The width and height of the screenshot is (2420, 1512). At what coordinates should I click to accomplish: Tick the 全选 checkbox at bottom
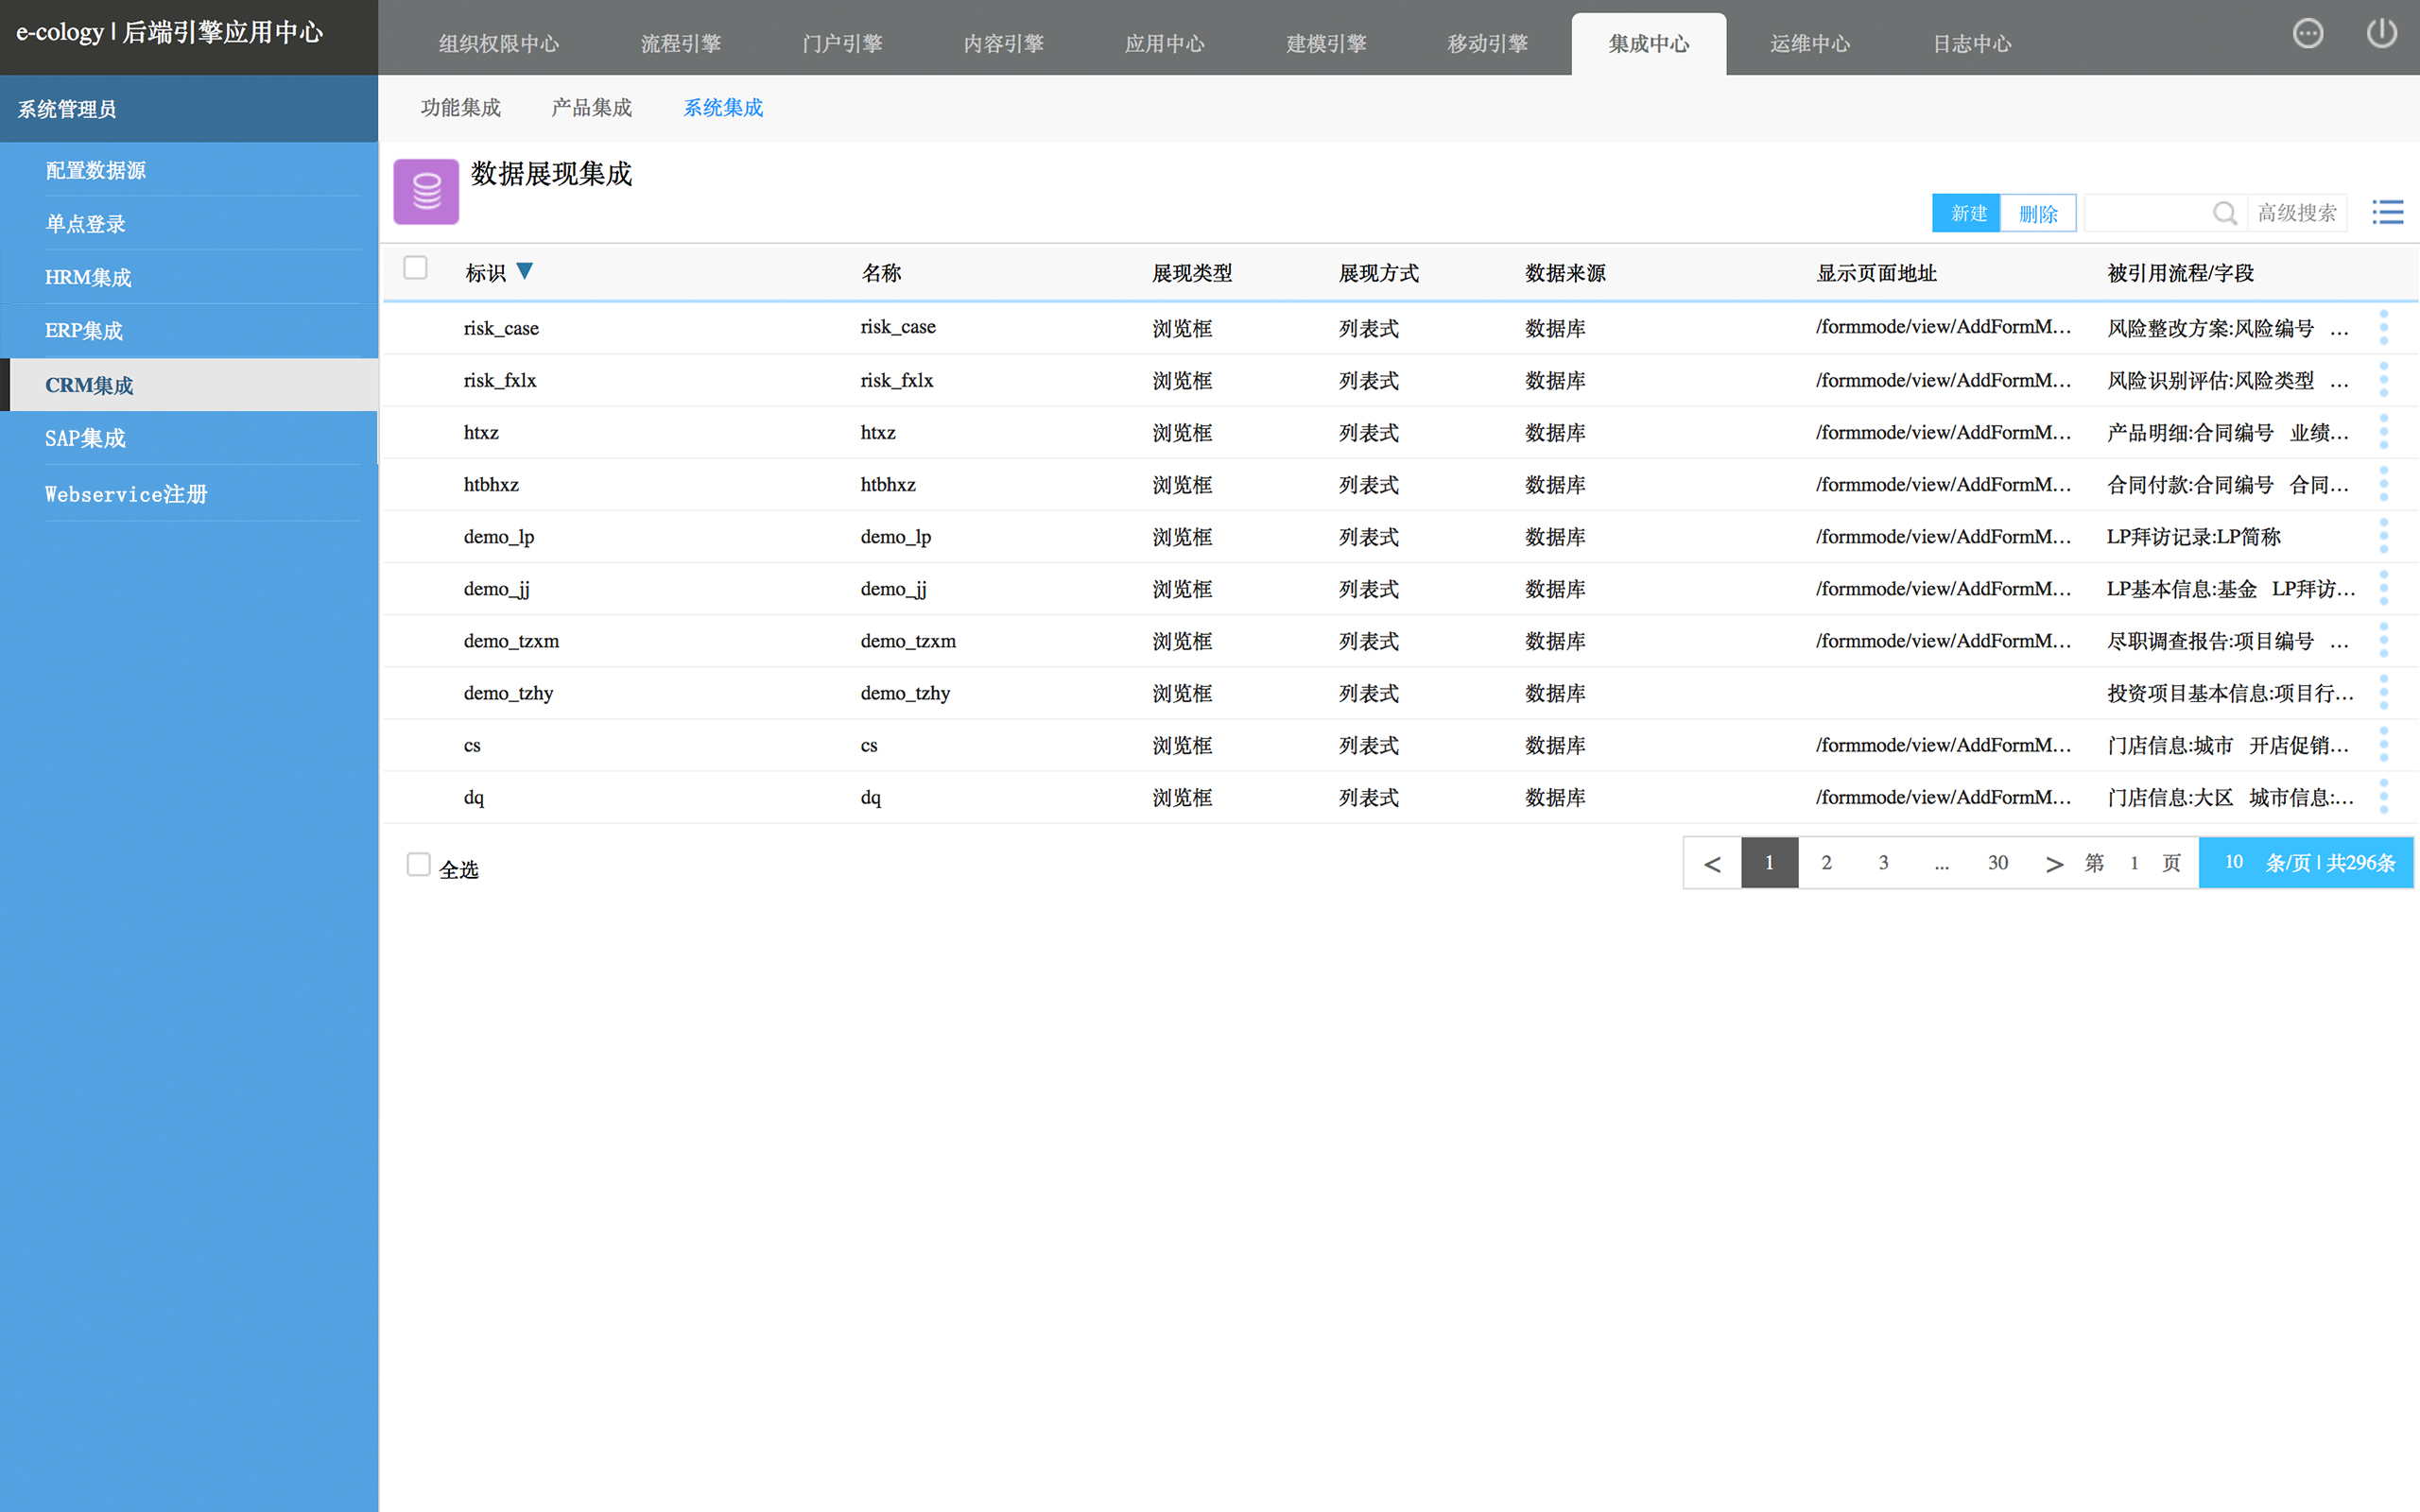tap(418, 864)
